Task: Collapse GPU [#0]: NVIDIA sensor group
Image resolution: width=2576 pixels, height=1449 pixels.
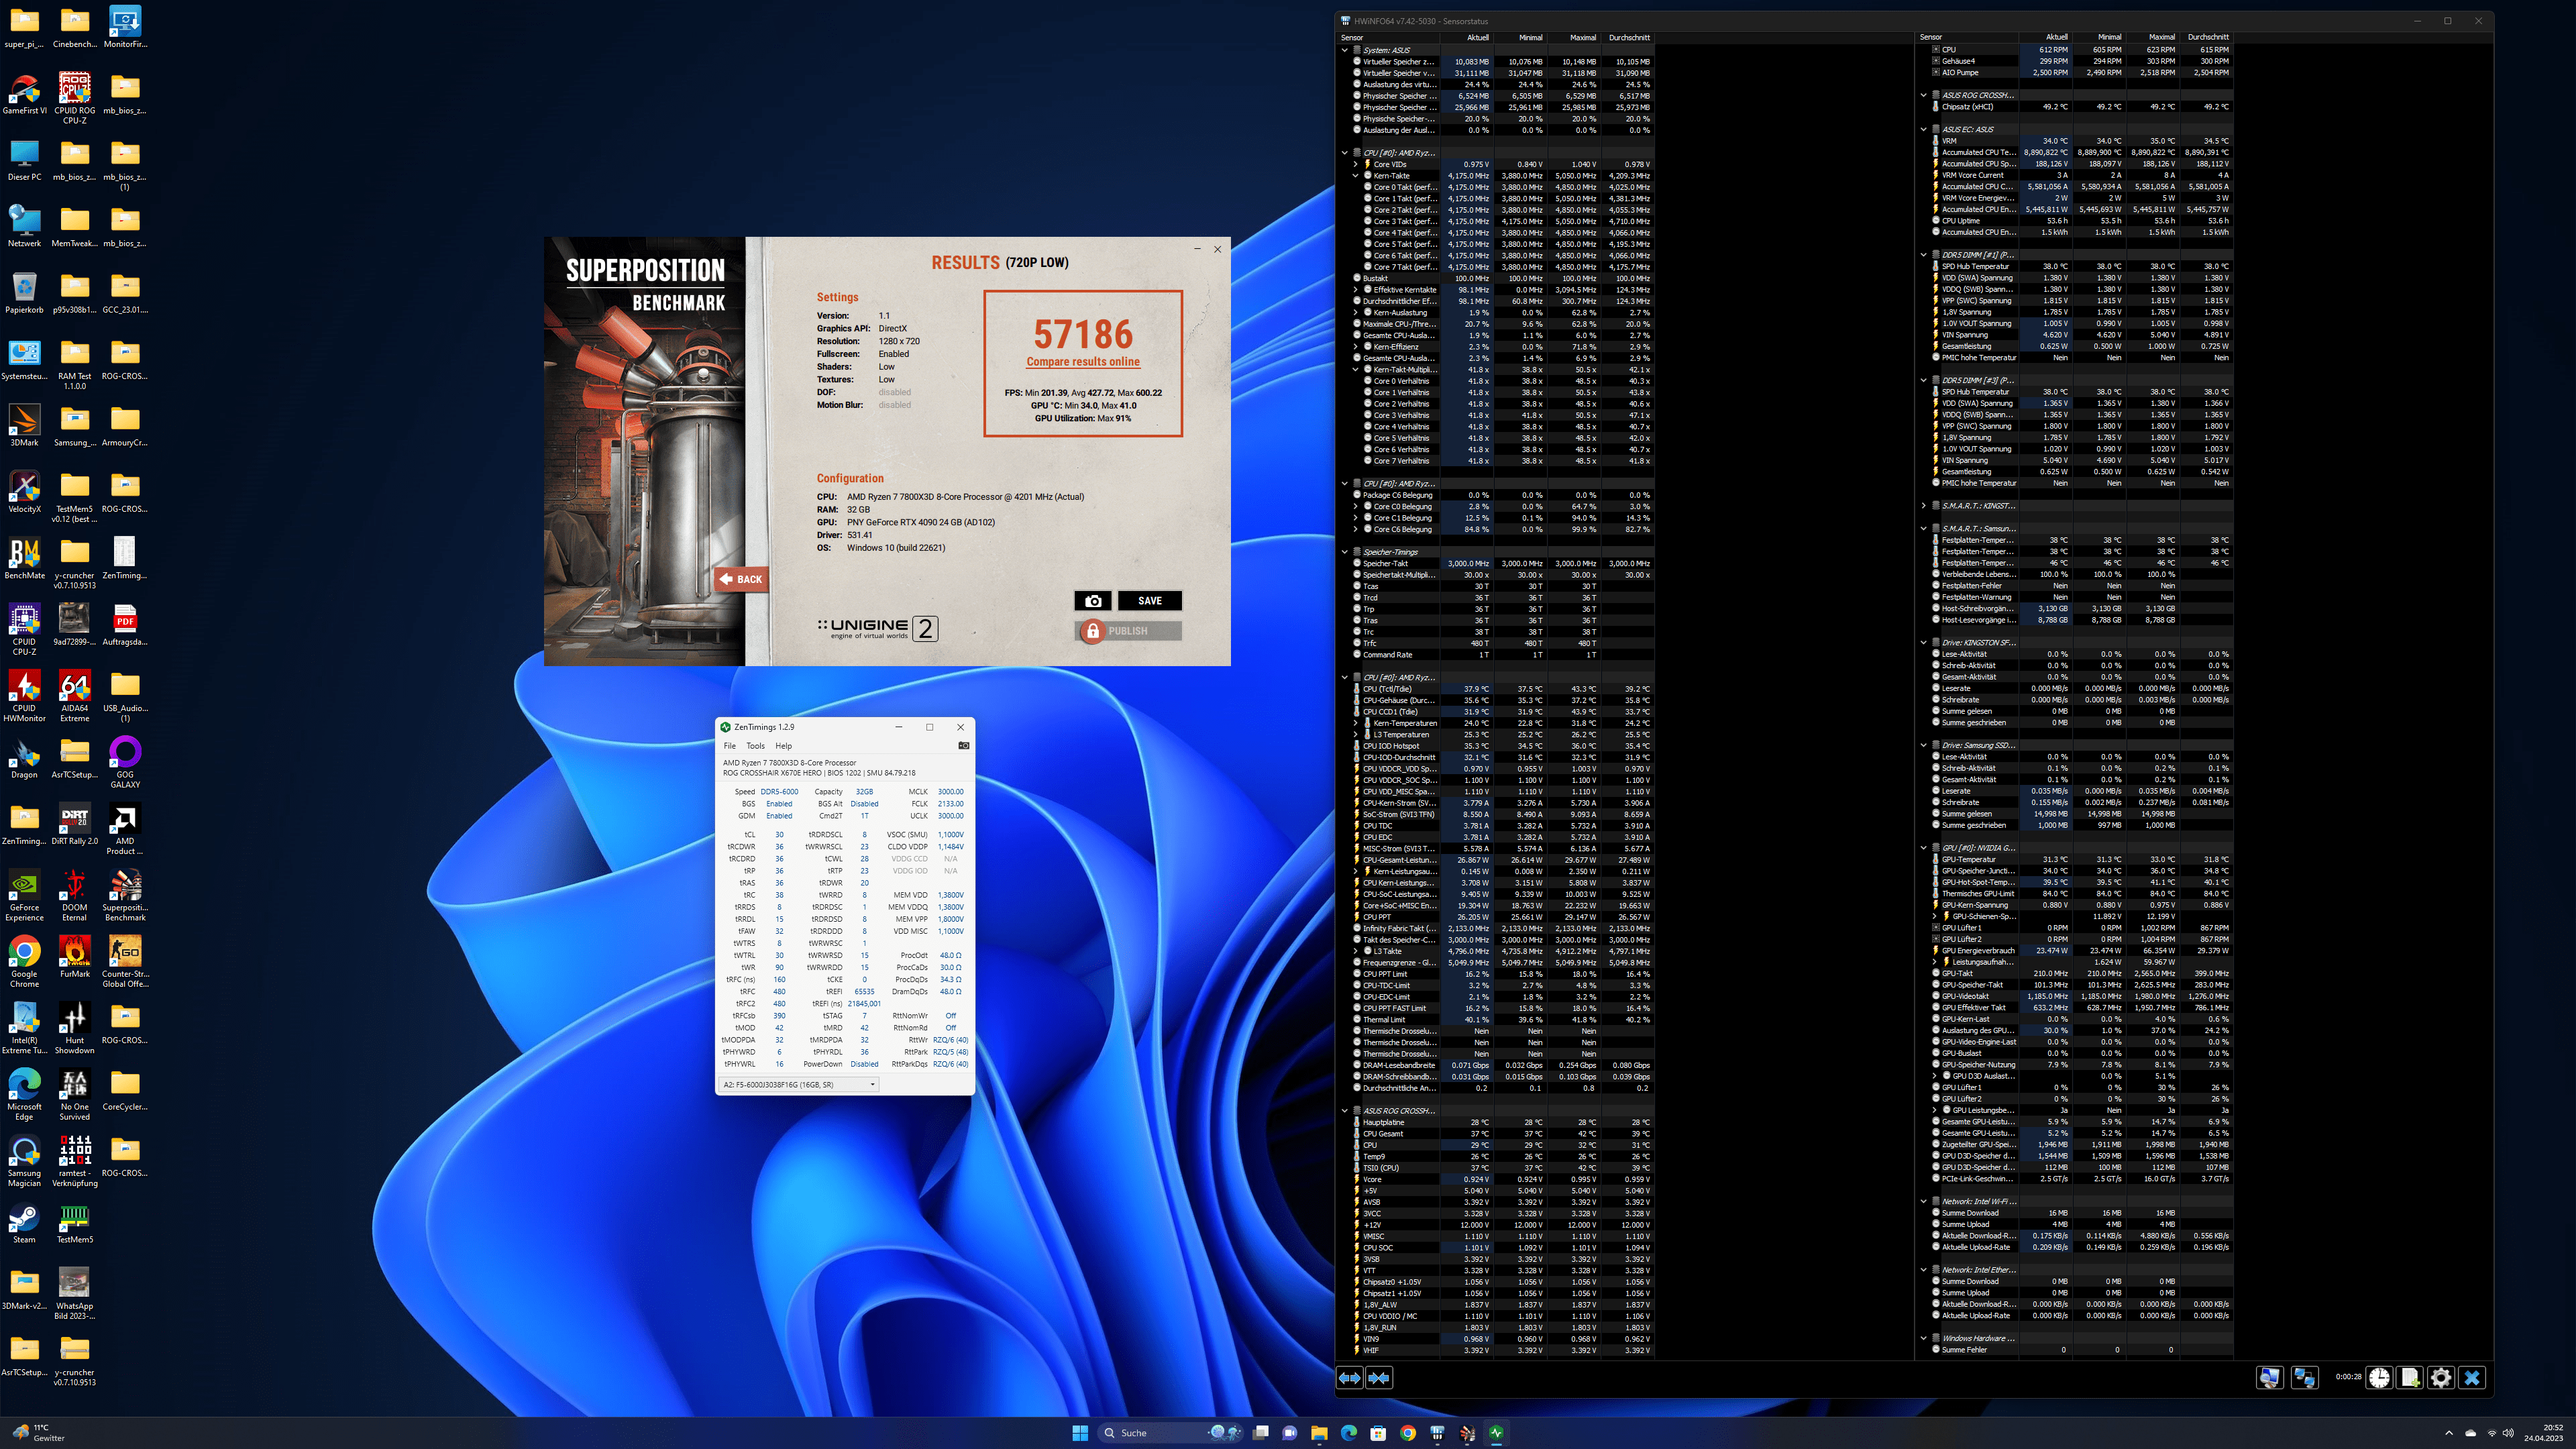Action: pyautogui.click(x=1924, y=848)
